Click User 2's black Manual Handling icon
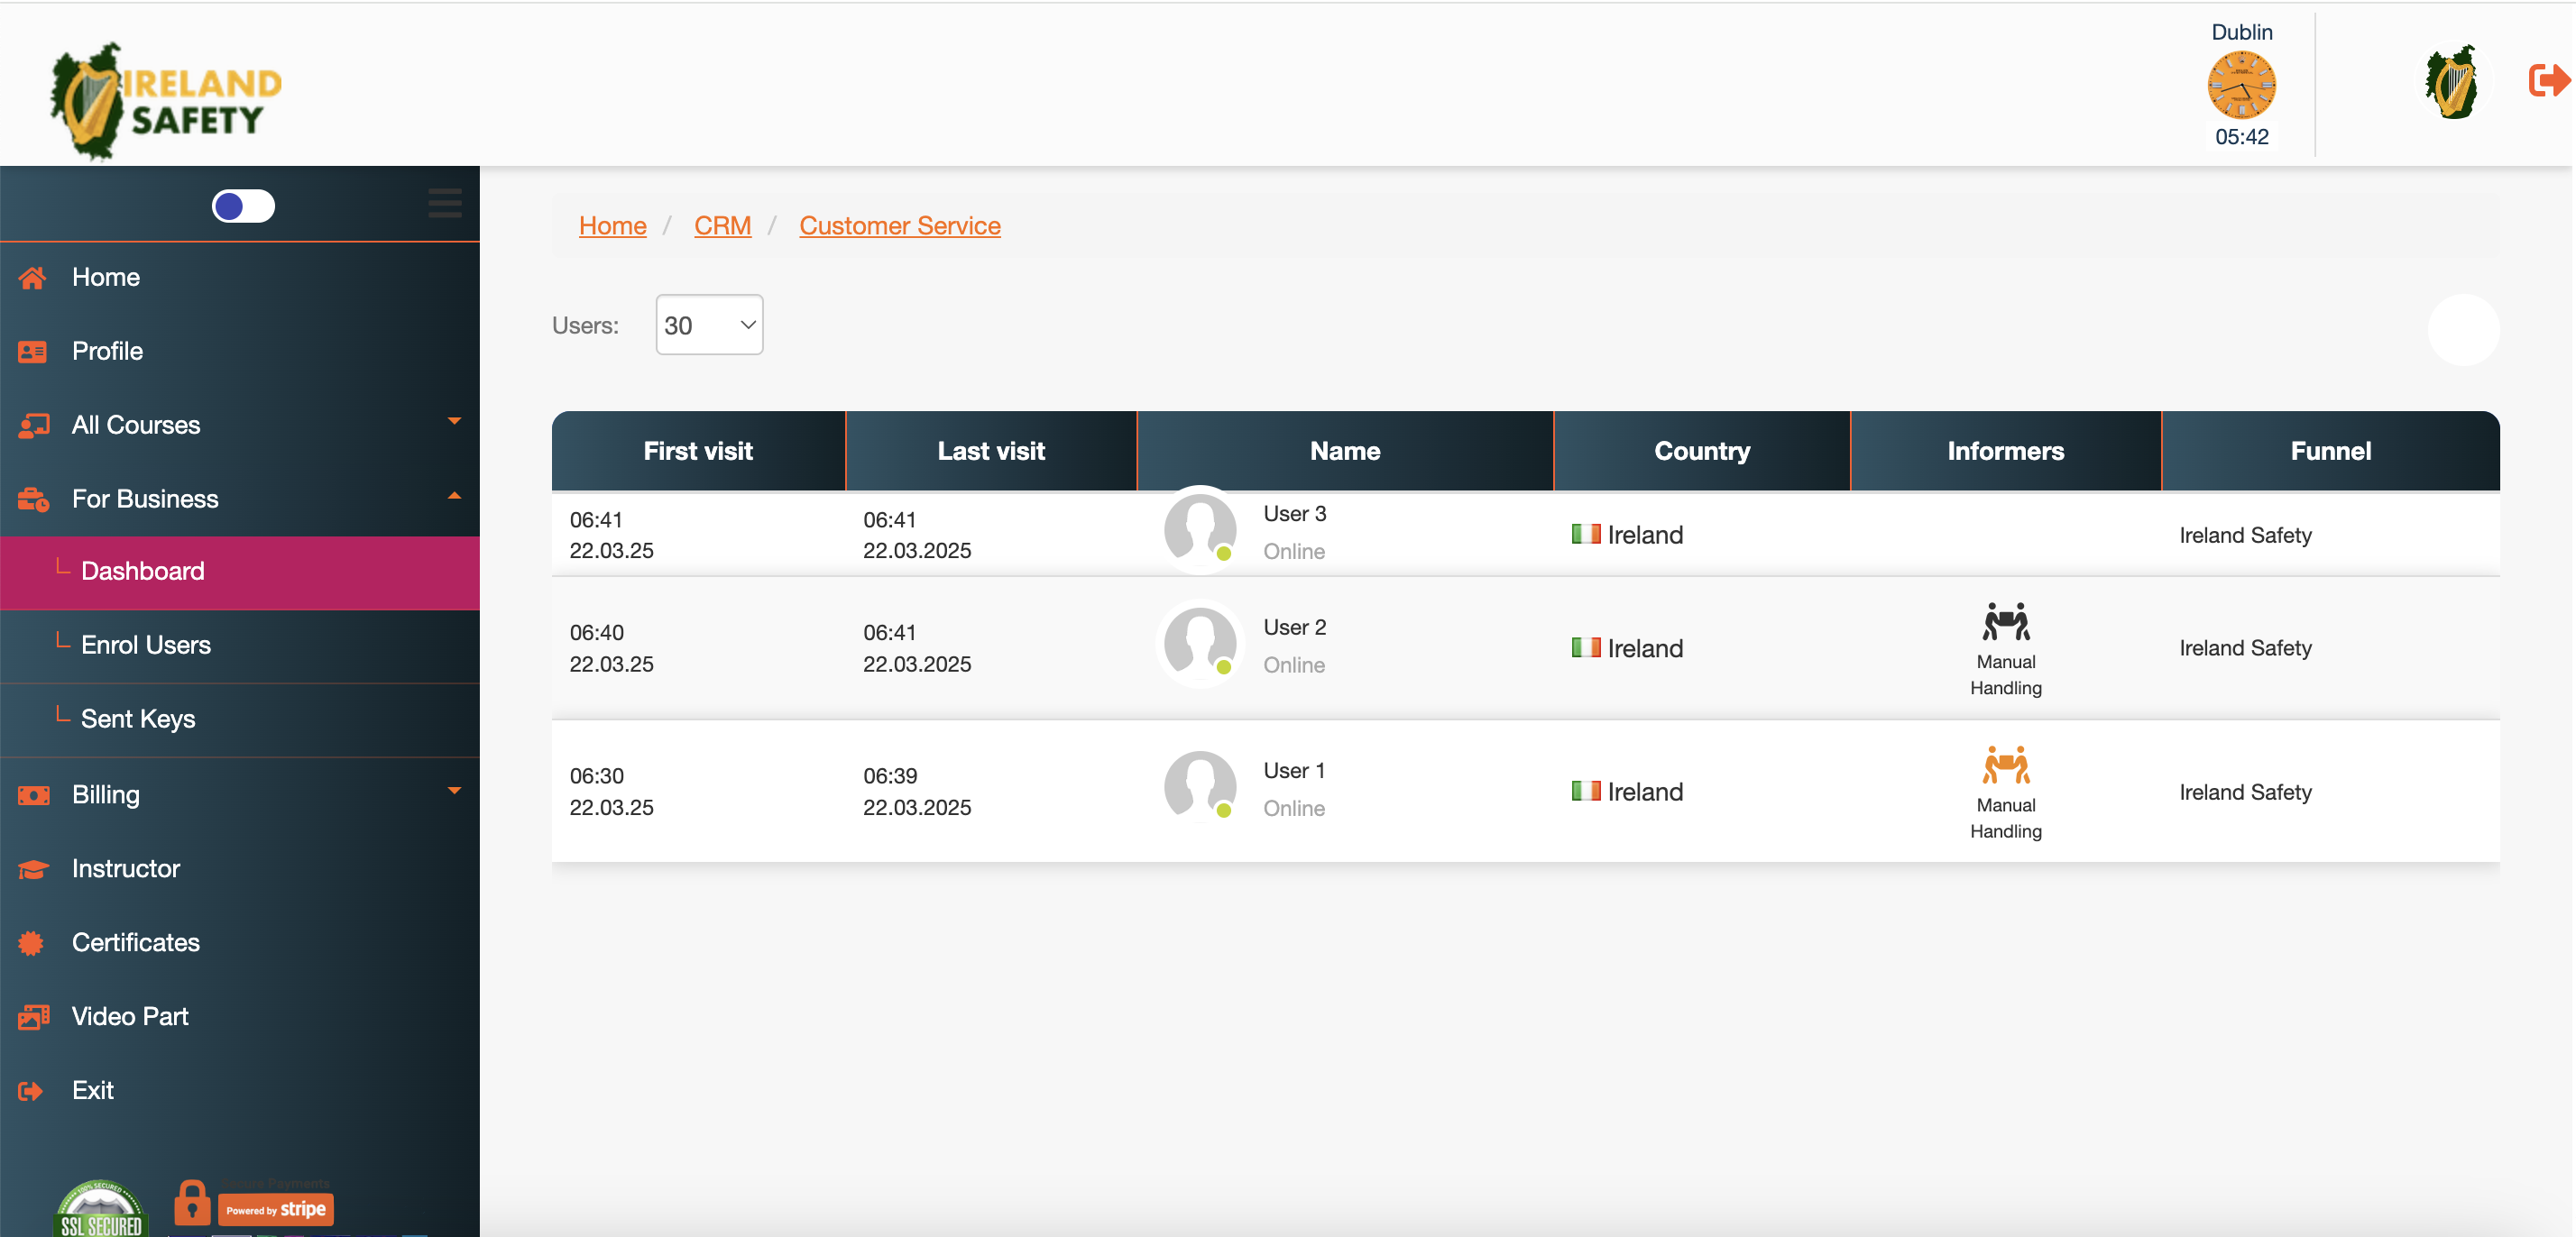The height and width of the screenshot is (1237, 2576). (x=2005, y=621)
